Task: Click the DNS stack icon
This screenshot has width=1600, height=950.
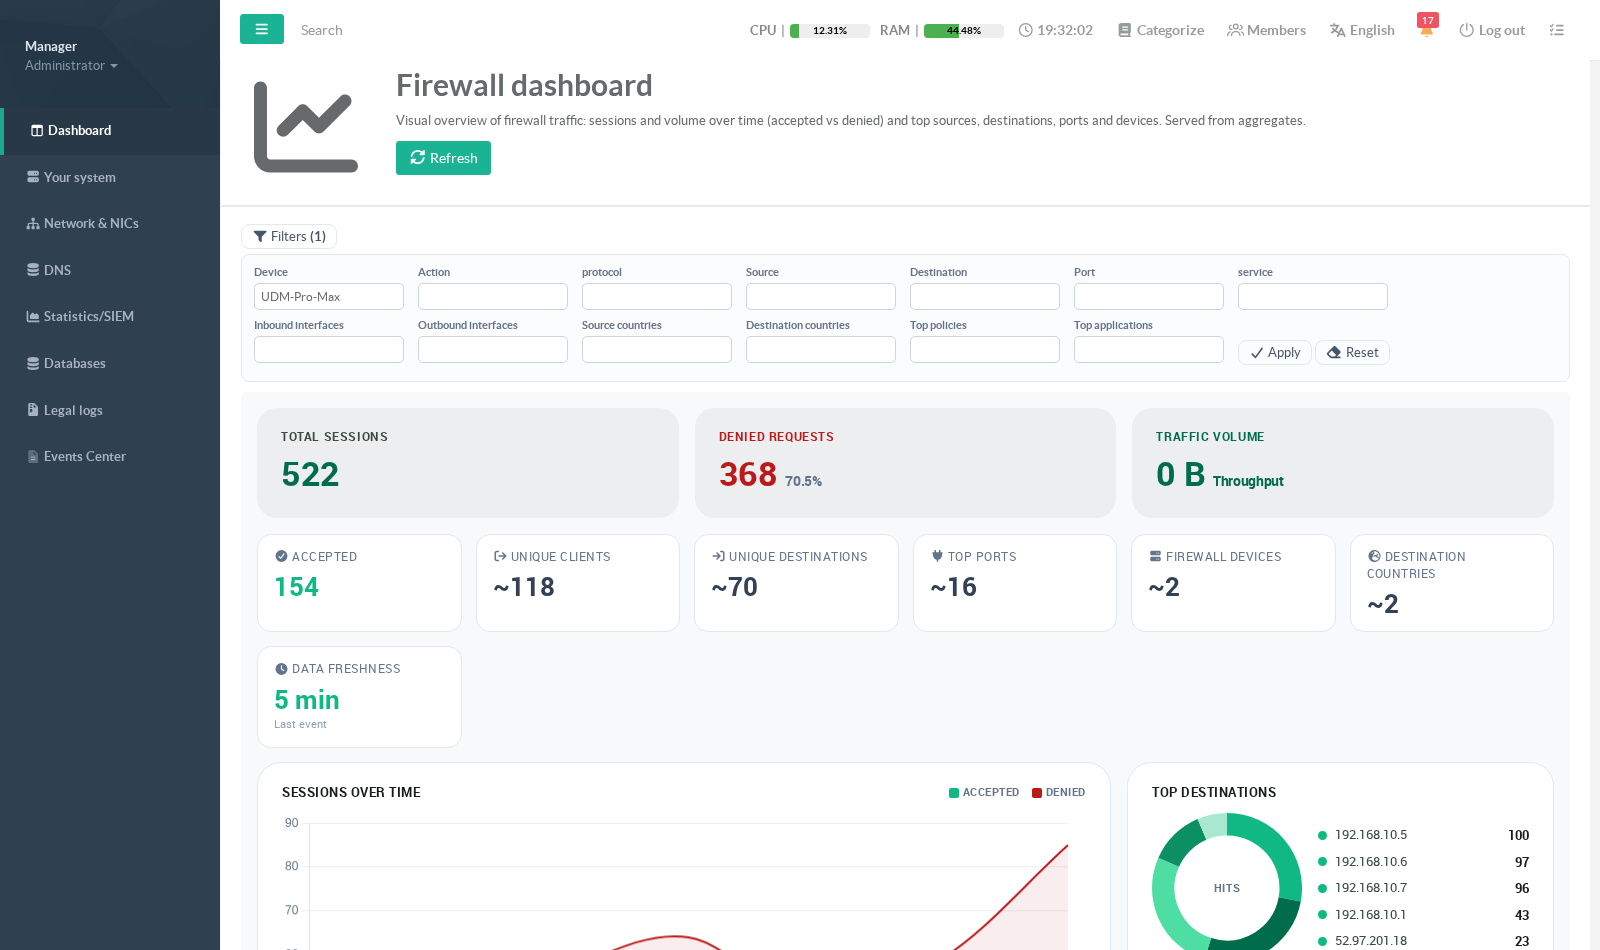Action: tap(33, 270)
